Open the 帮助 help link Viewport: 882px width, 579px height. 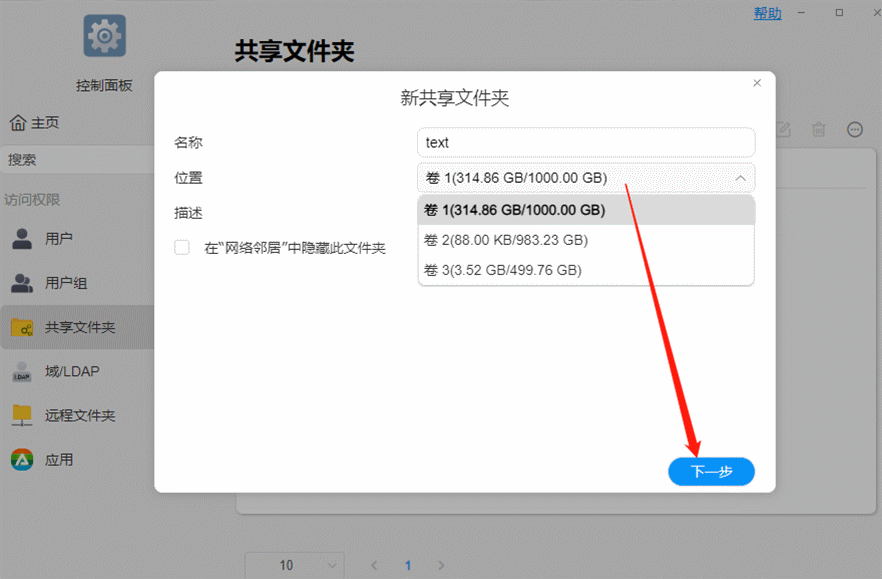pyautogui.click(x=767, y=13)
